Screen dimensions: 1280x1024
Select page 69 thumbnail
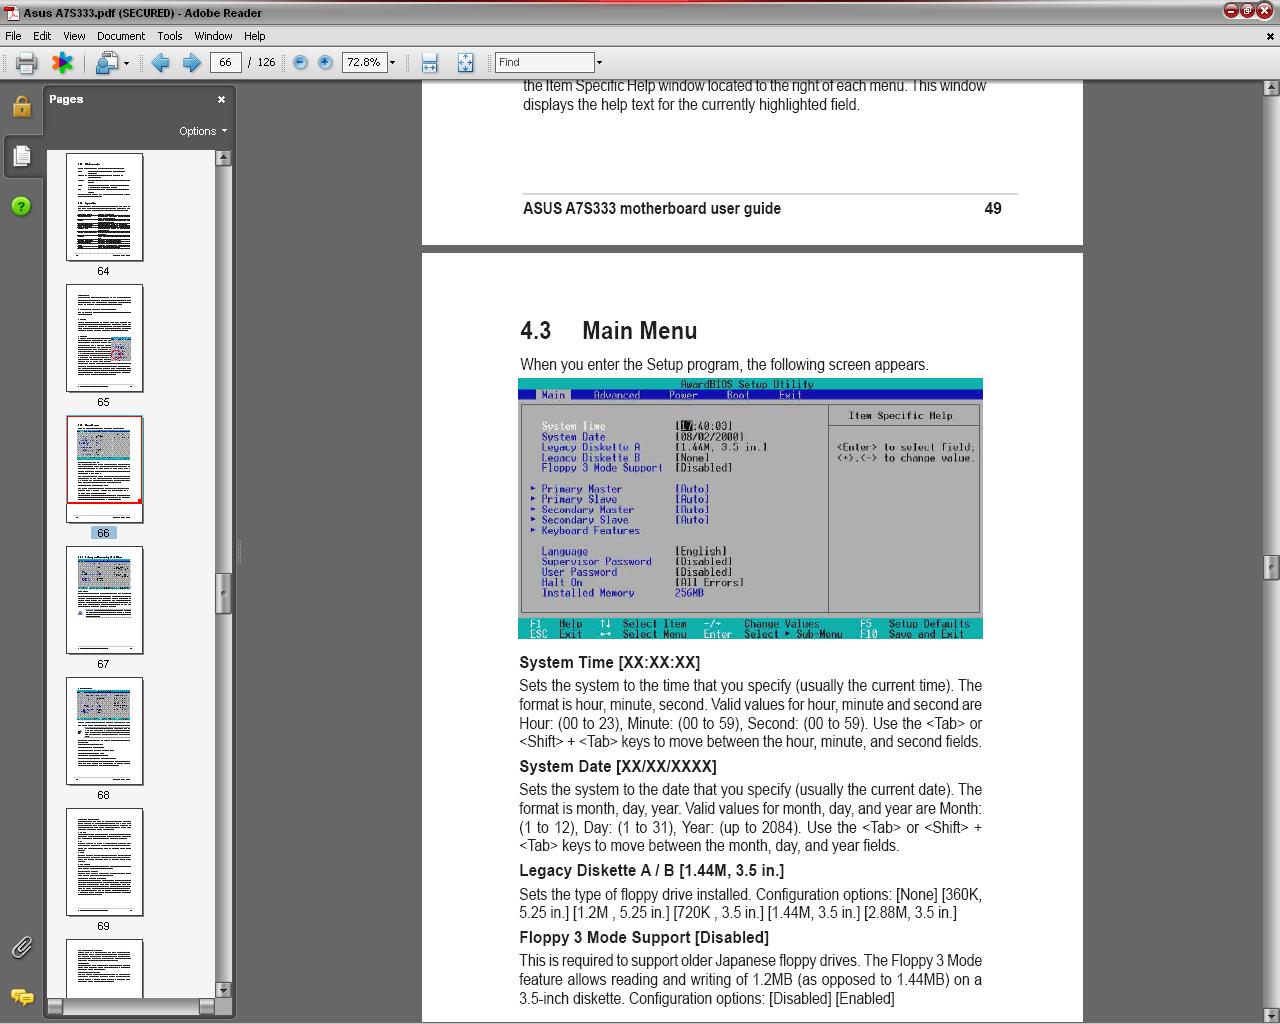click(x=104, y=862)
